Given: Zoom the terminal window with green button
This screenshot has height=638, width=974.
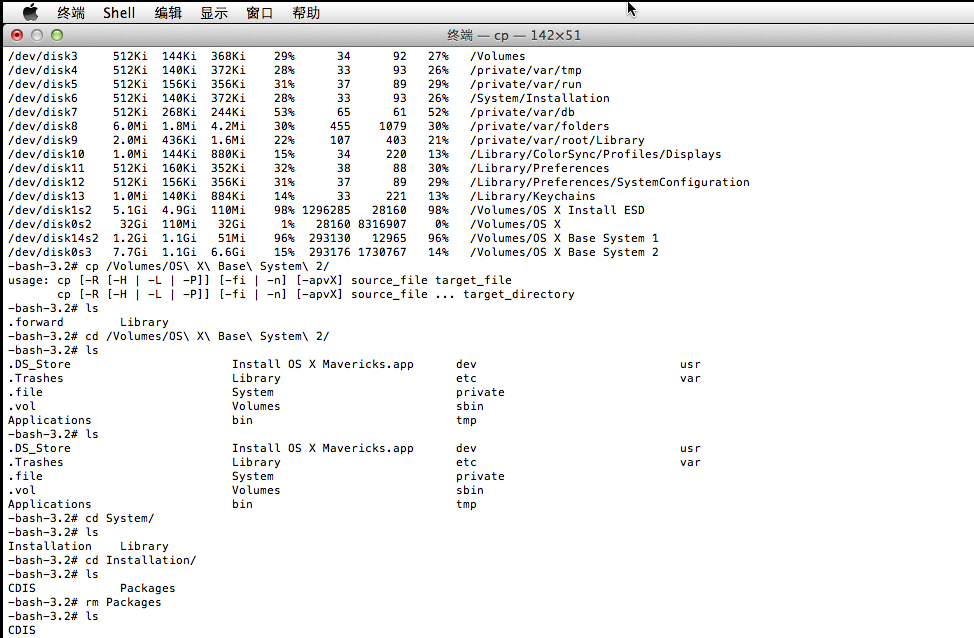Looking at the screenshot, I should [57, 35].
